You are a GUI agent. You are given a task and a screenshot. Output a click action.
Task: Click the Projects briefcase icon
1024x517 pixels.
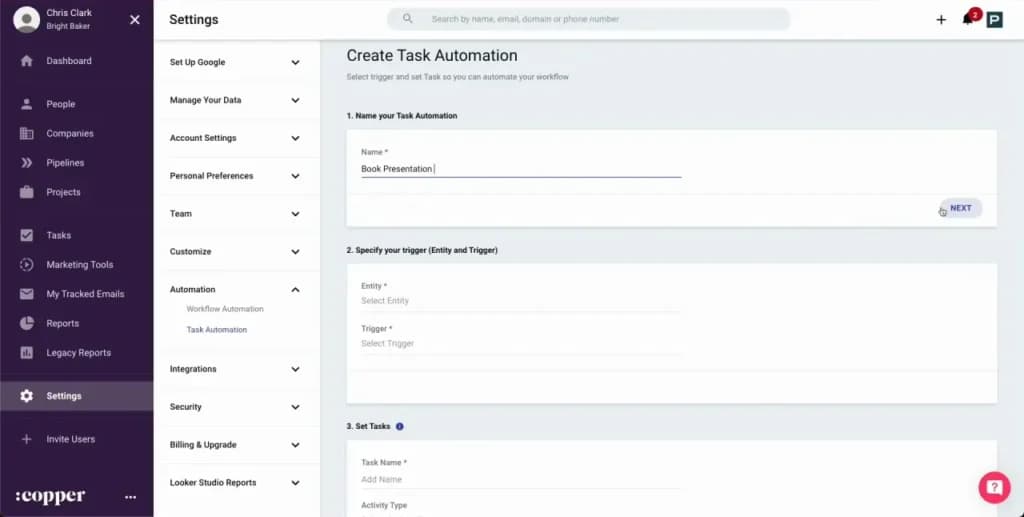coord(26,192)
